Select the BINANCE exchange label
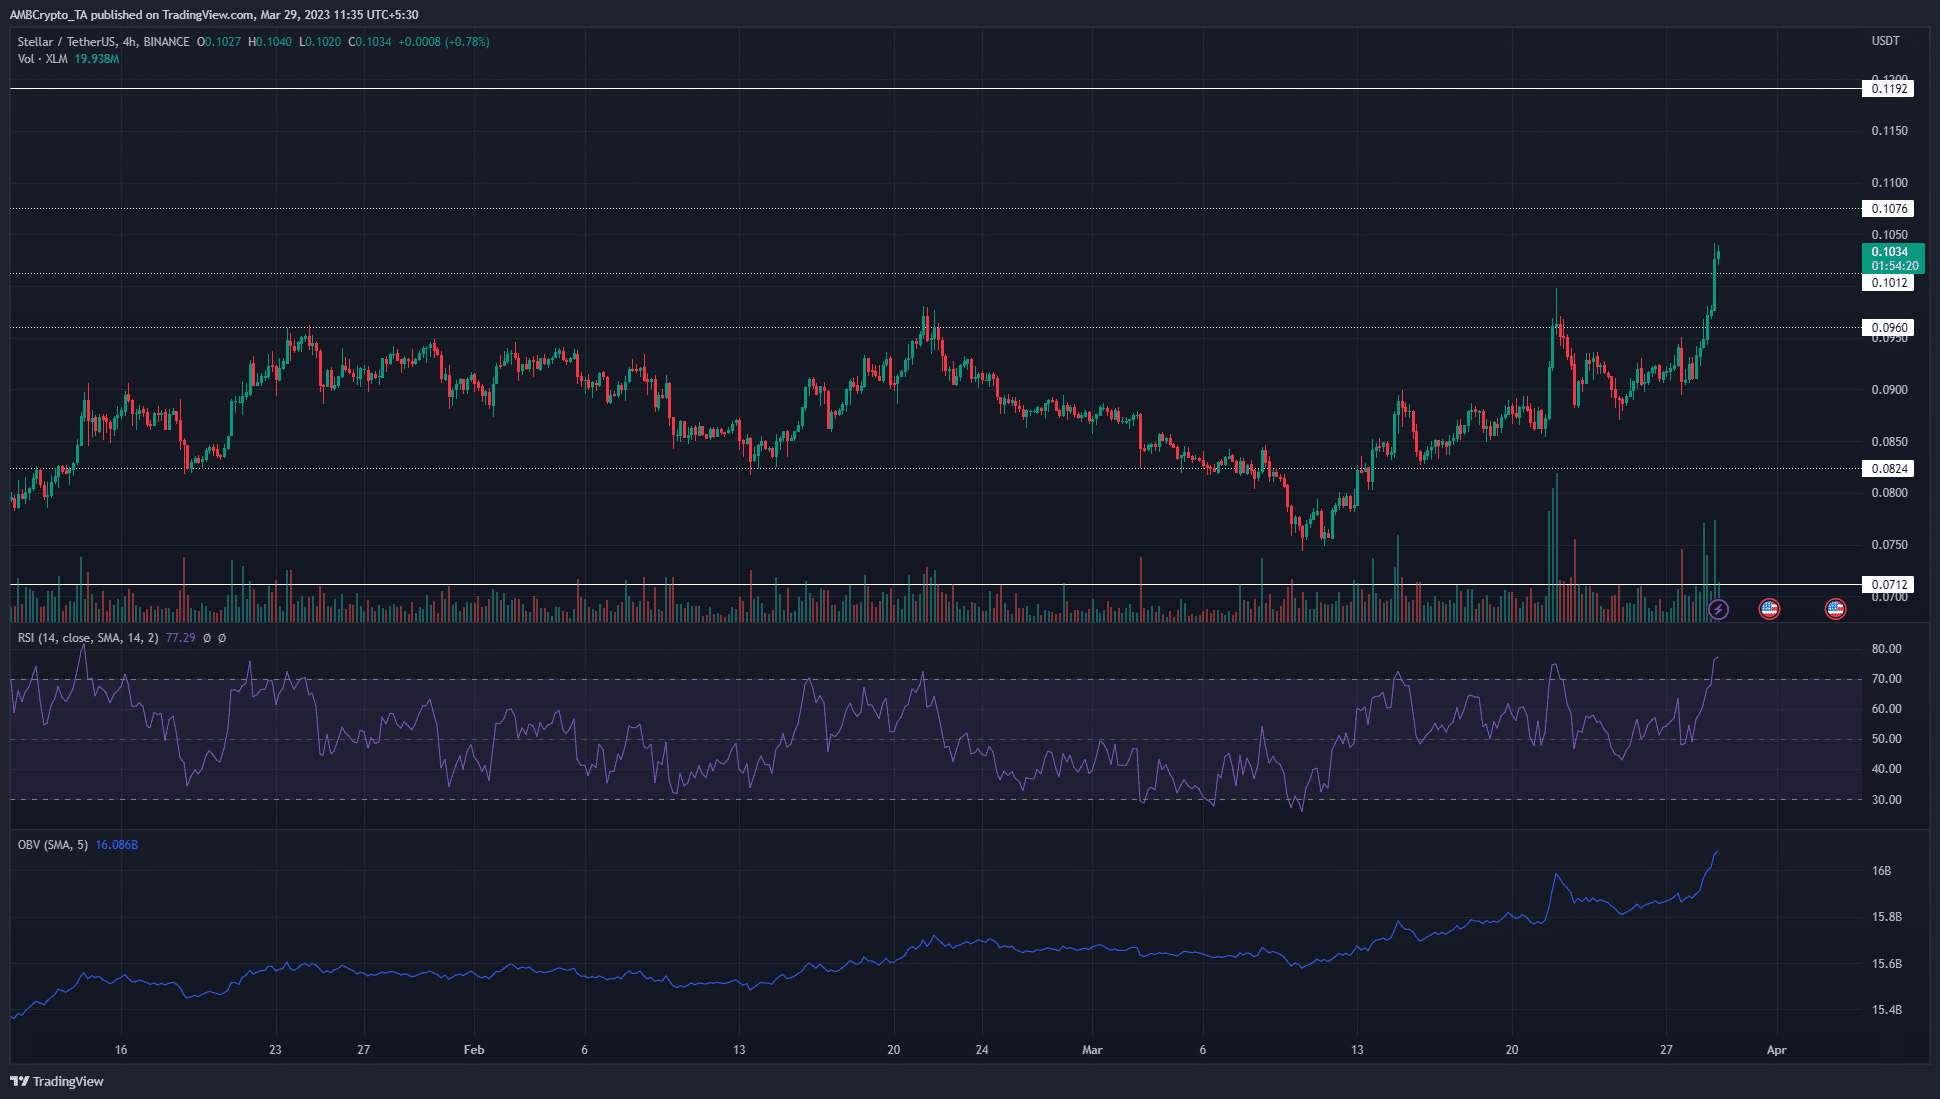Image resolution: width=1940 pixels, height=1099 pixels. 164,42
